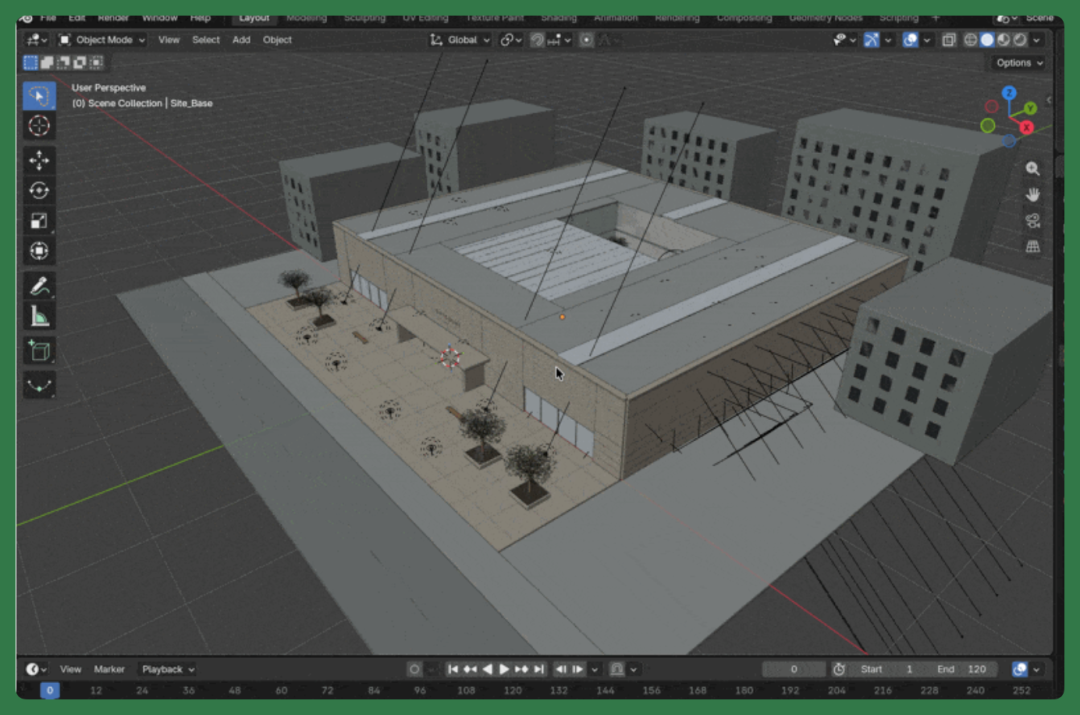
Task: Open the viewport Select menu
Action: coord(206,40)
